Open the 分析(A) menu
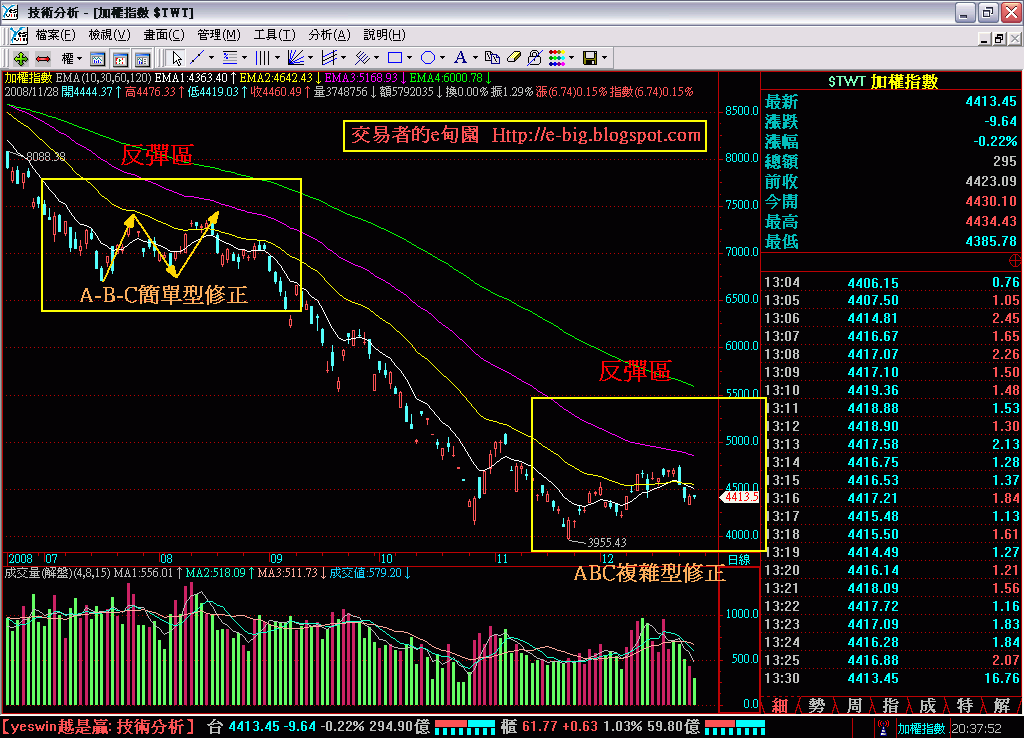Image resolution: width=1024 pixels, height=738 pixels. pos(329,35)
